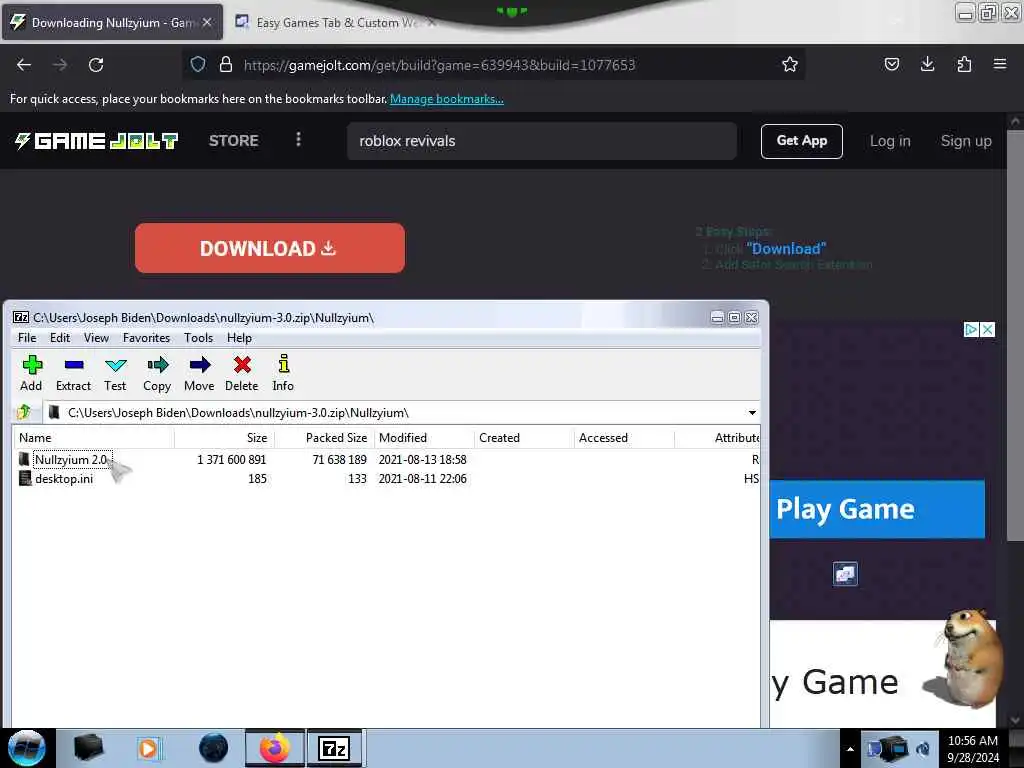This screenshot has width=1024, height=768.
Task: Click the blue "Download" link in ad steps
Action: pos(786,249)
